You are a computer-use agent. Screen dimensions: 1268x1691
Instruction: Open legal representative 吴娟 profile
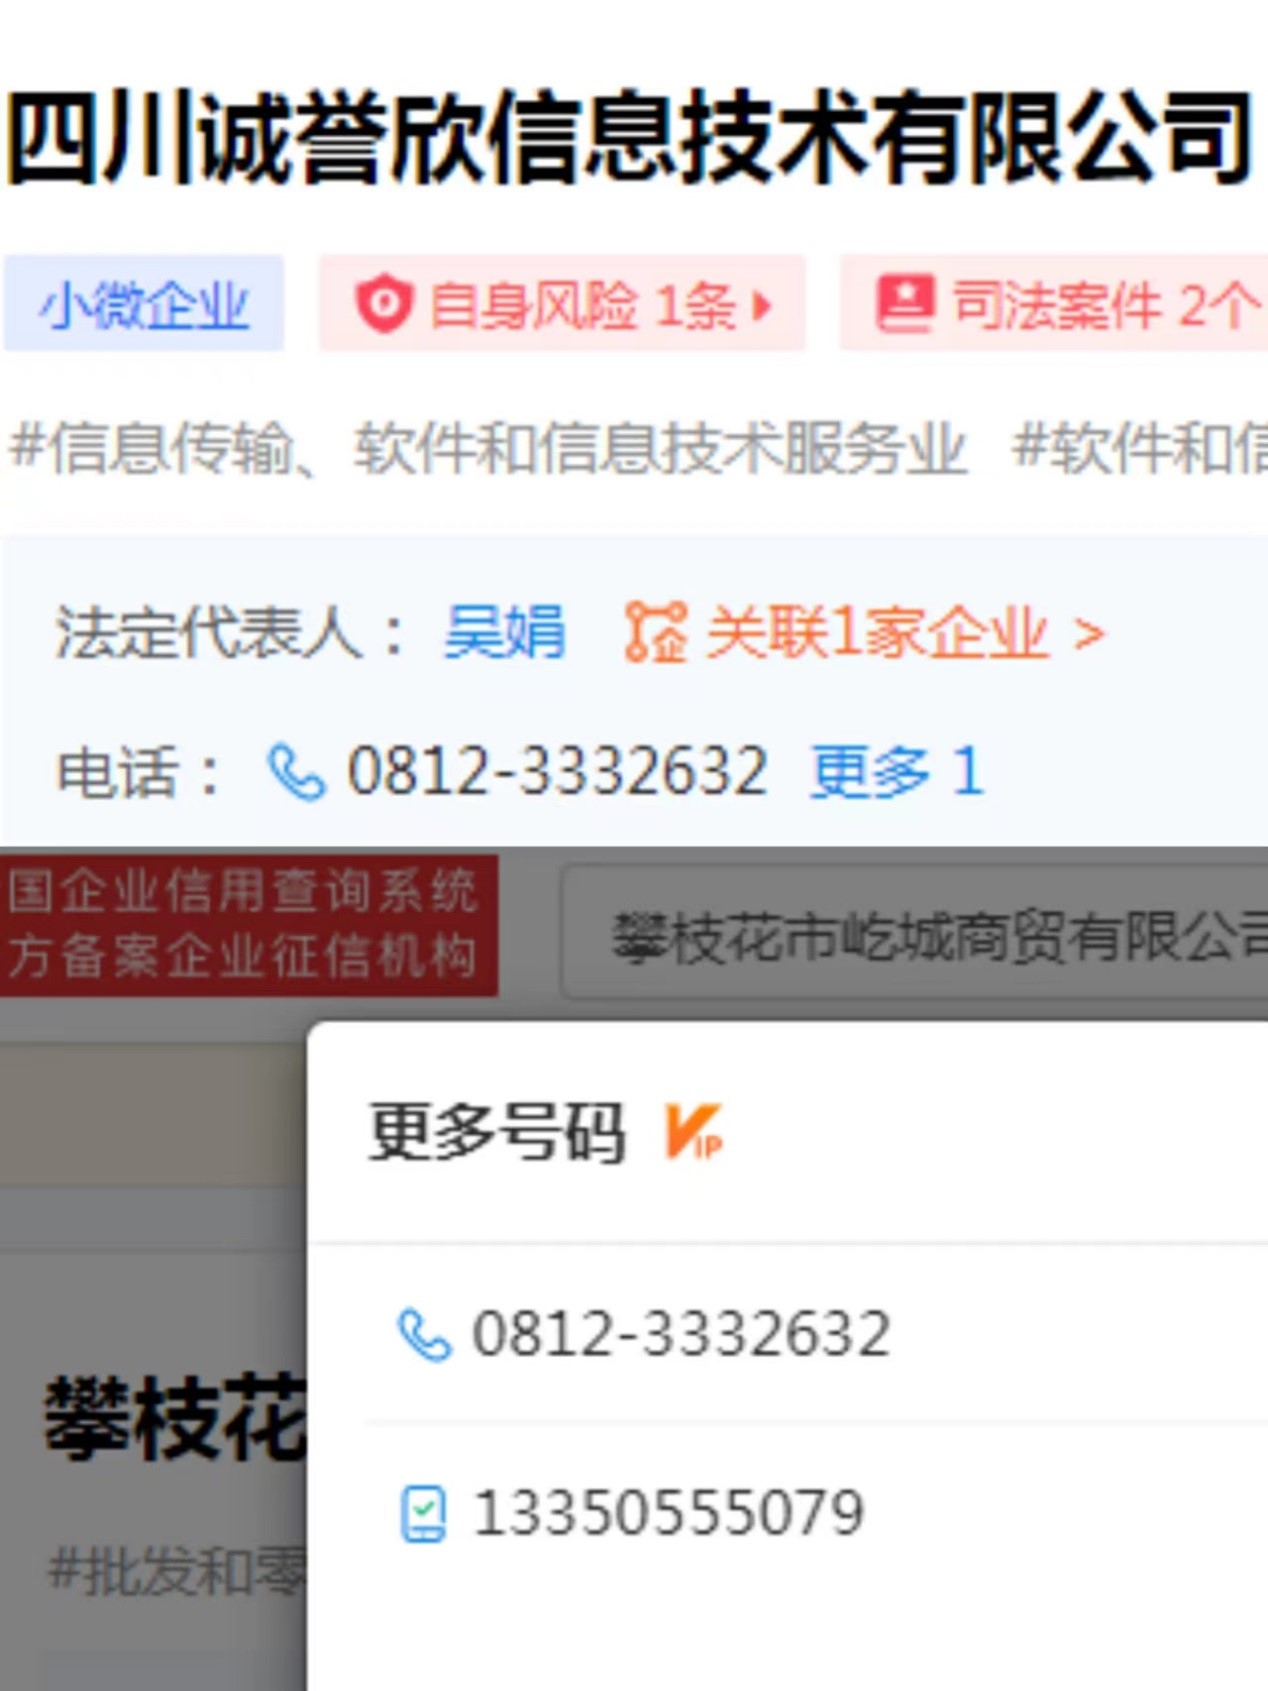pyautogui.click(x=505, y=632)
